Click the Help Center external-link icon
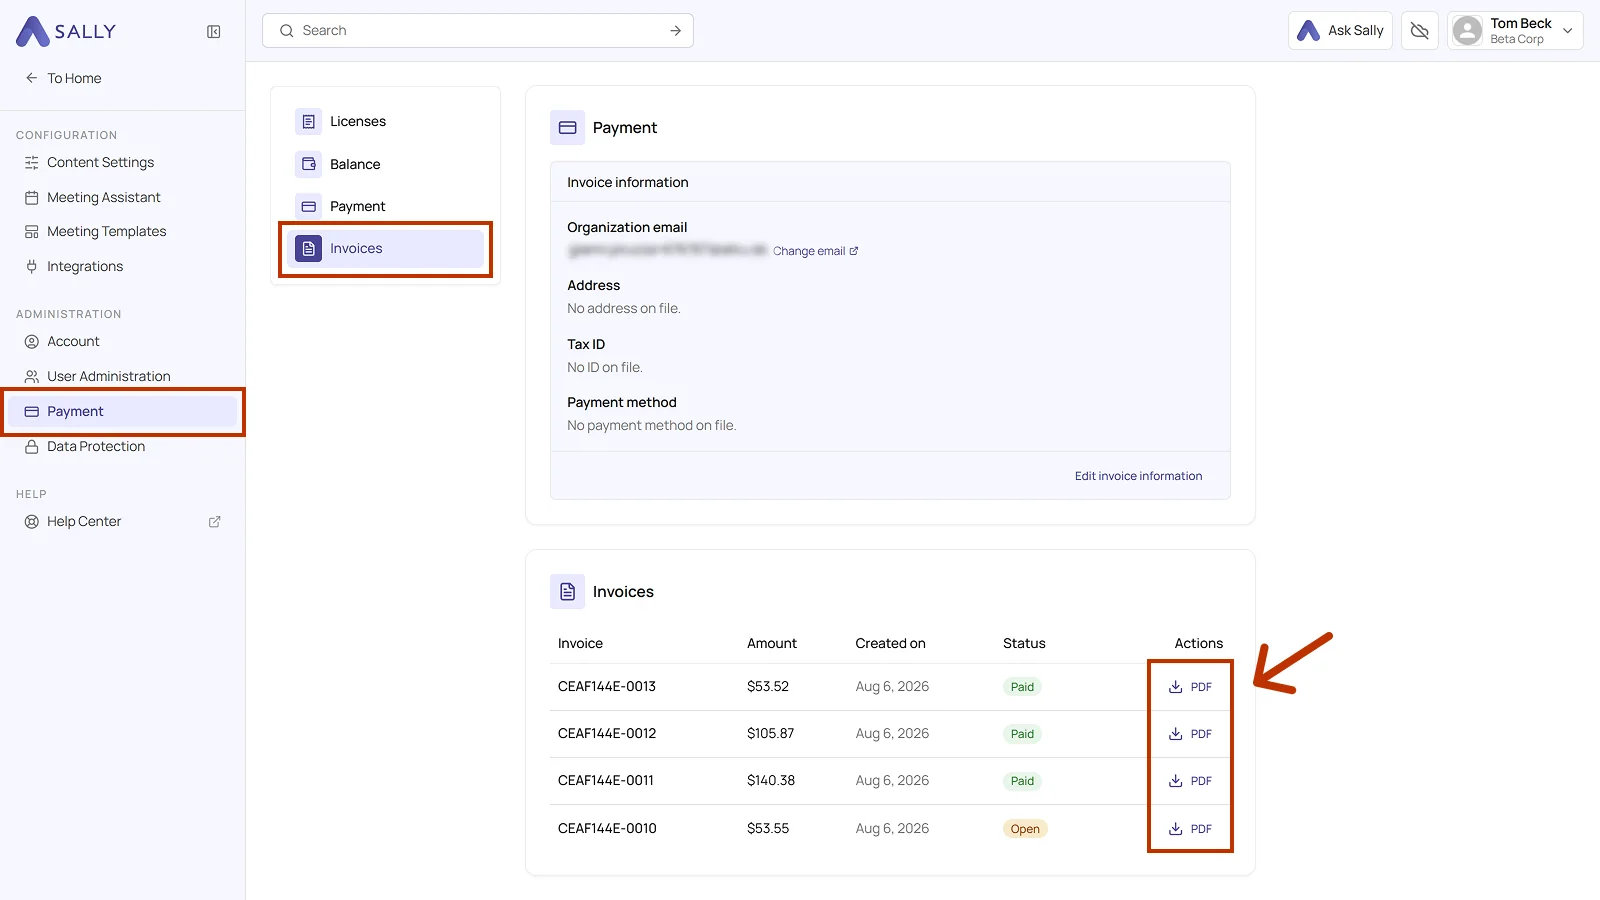 click(214, 522)
